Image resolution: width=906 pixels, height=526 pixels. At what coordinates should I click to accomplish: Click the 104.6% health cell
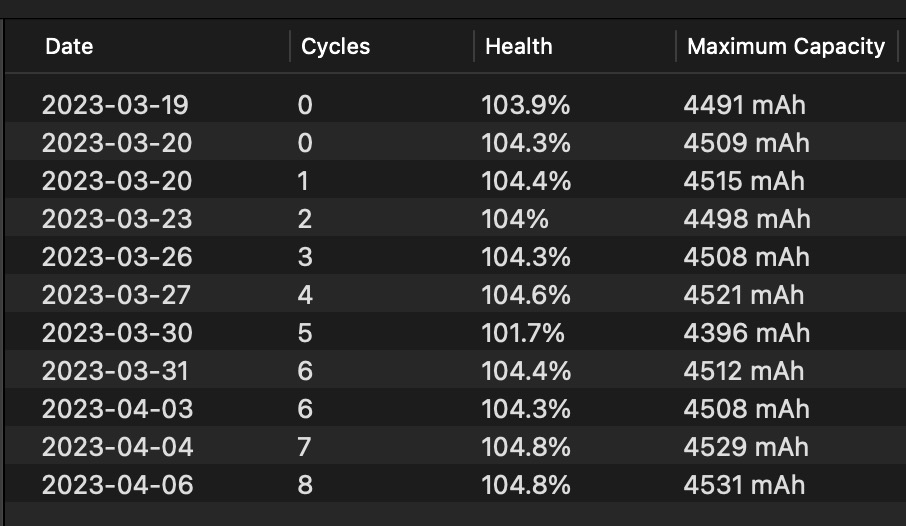tap(526, 295)
